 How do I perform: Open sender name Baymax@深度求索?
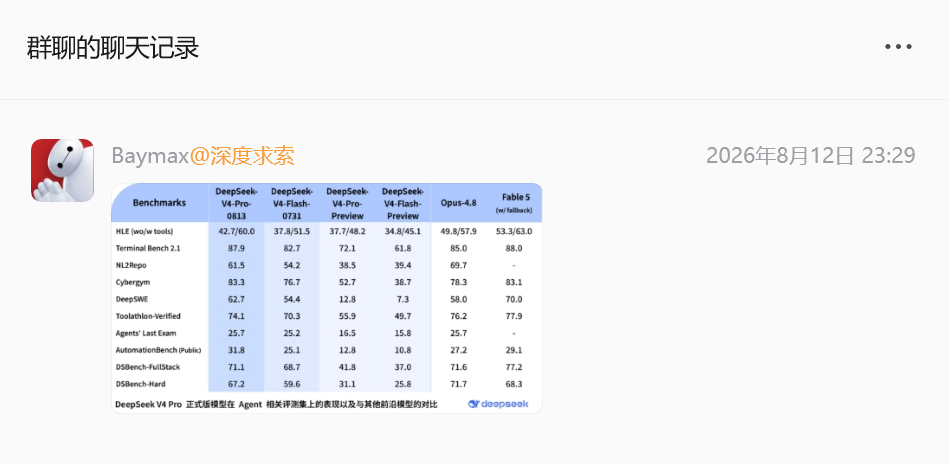(x=203, y=155)
